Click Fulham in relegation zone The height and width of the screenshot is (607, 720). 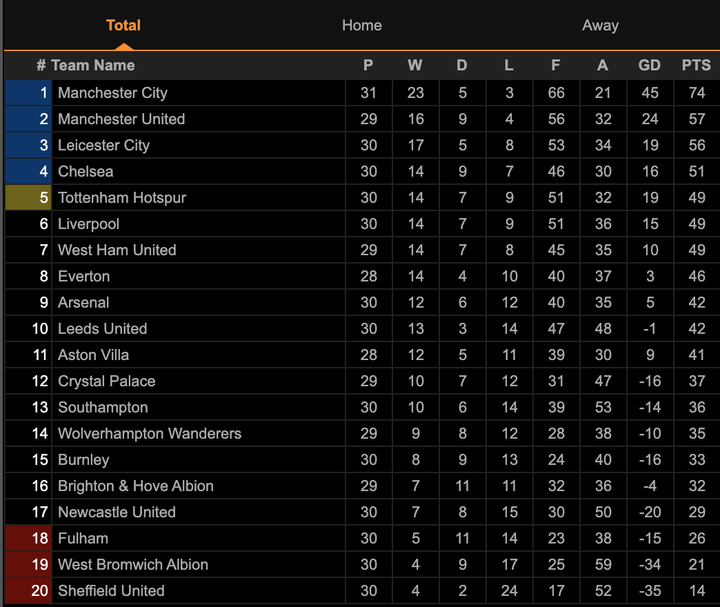[82, 538]
